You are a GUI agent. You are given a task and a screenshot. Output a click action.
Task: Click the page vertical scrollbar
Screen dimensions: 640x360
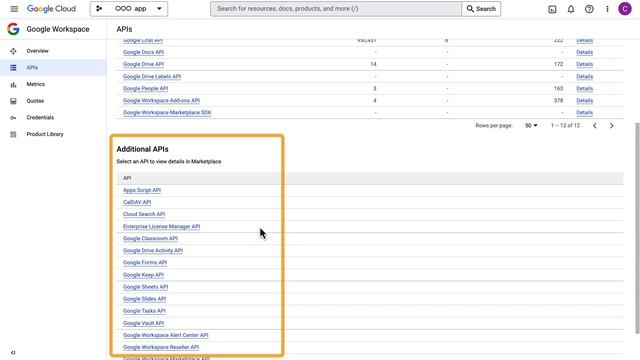coord(637,228)
